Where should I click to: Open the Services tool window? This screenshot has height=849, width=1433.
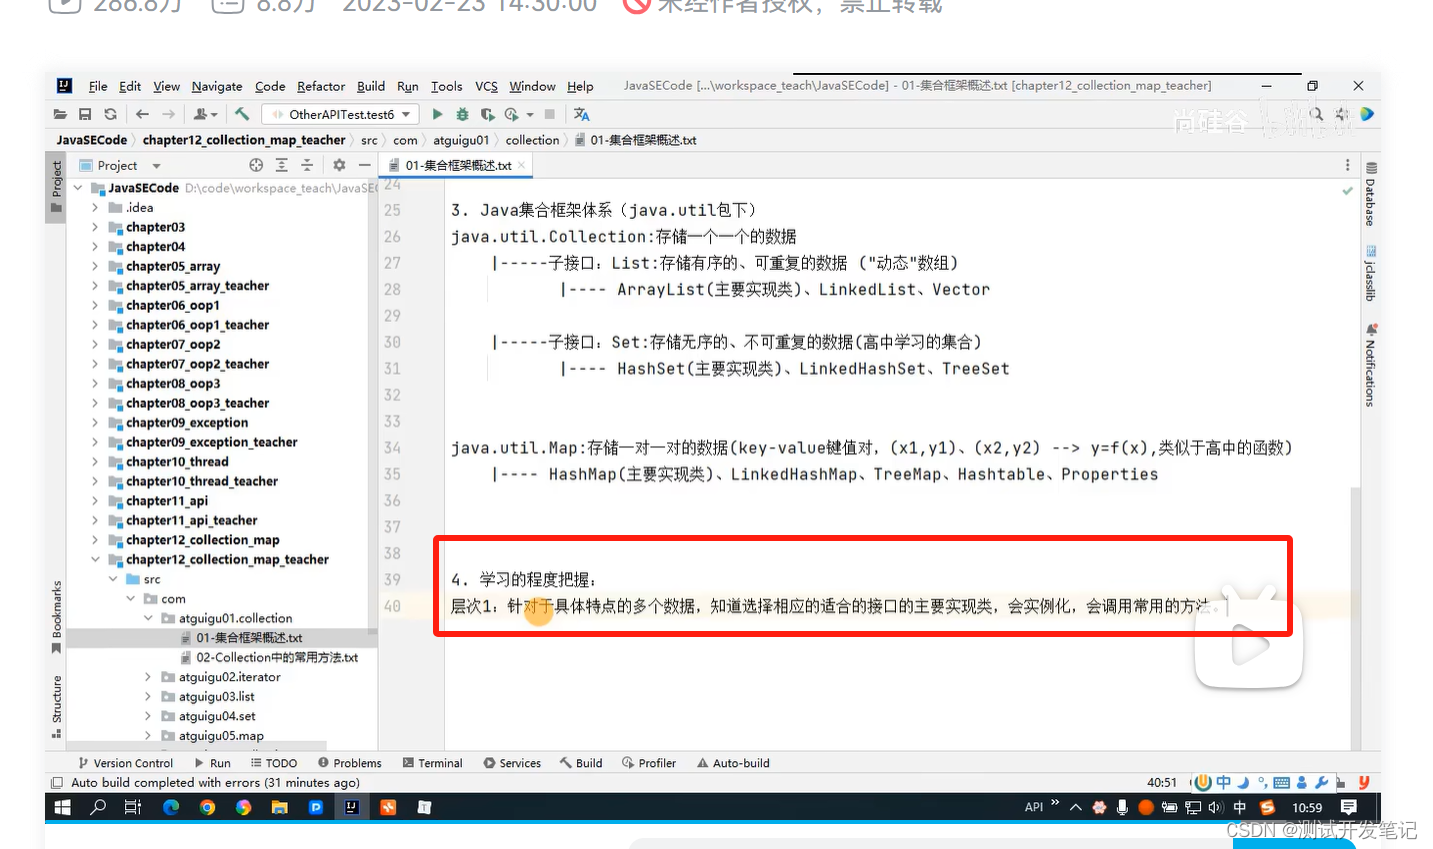[512, 763]
